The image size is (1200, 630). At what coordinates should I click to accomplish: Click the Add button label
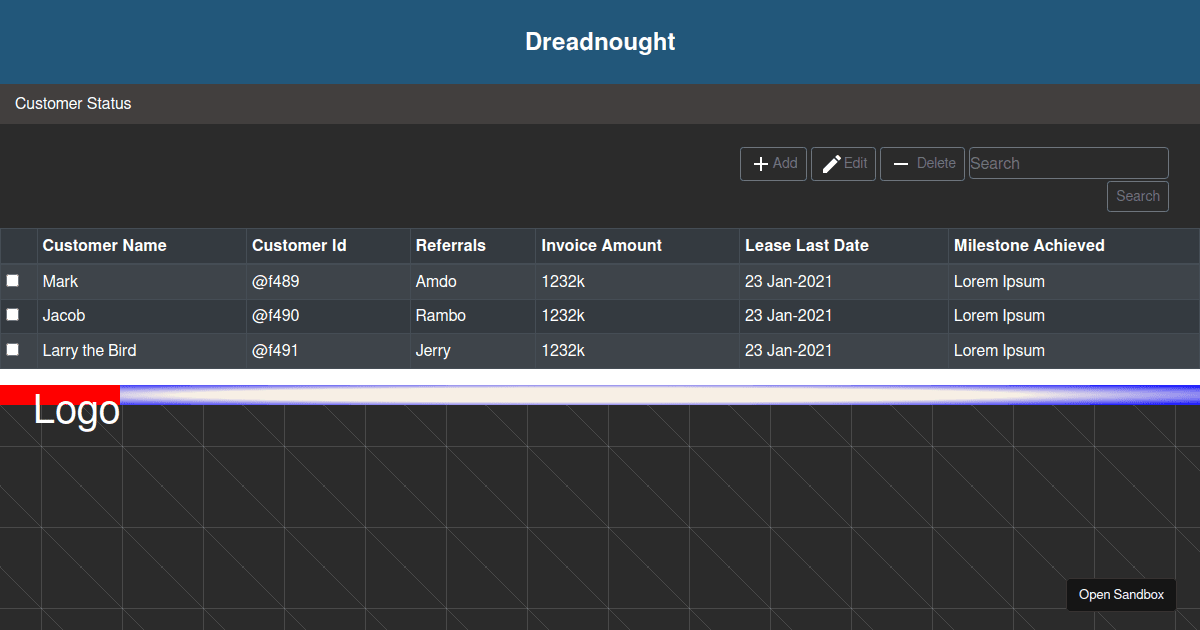[x=785, y=163]
